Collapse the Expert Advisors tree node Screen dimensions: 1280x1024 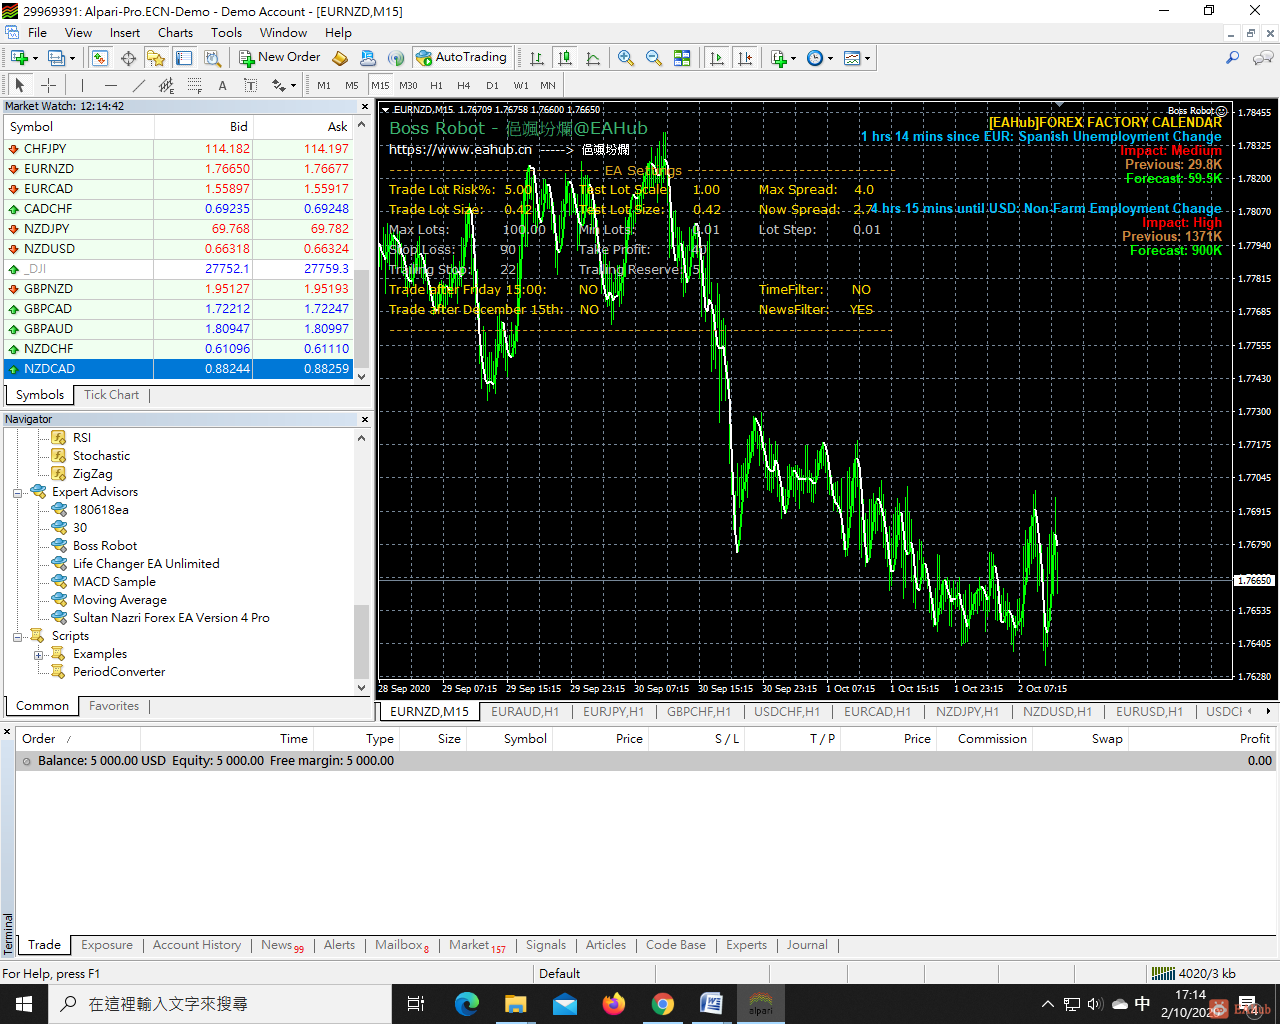(x=18, y=492)
